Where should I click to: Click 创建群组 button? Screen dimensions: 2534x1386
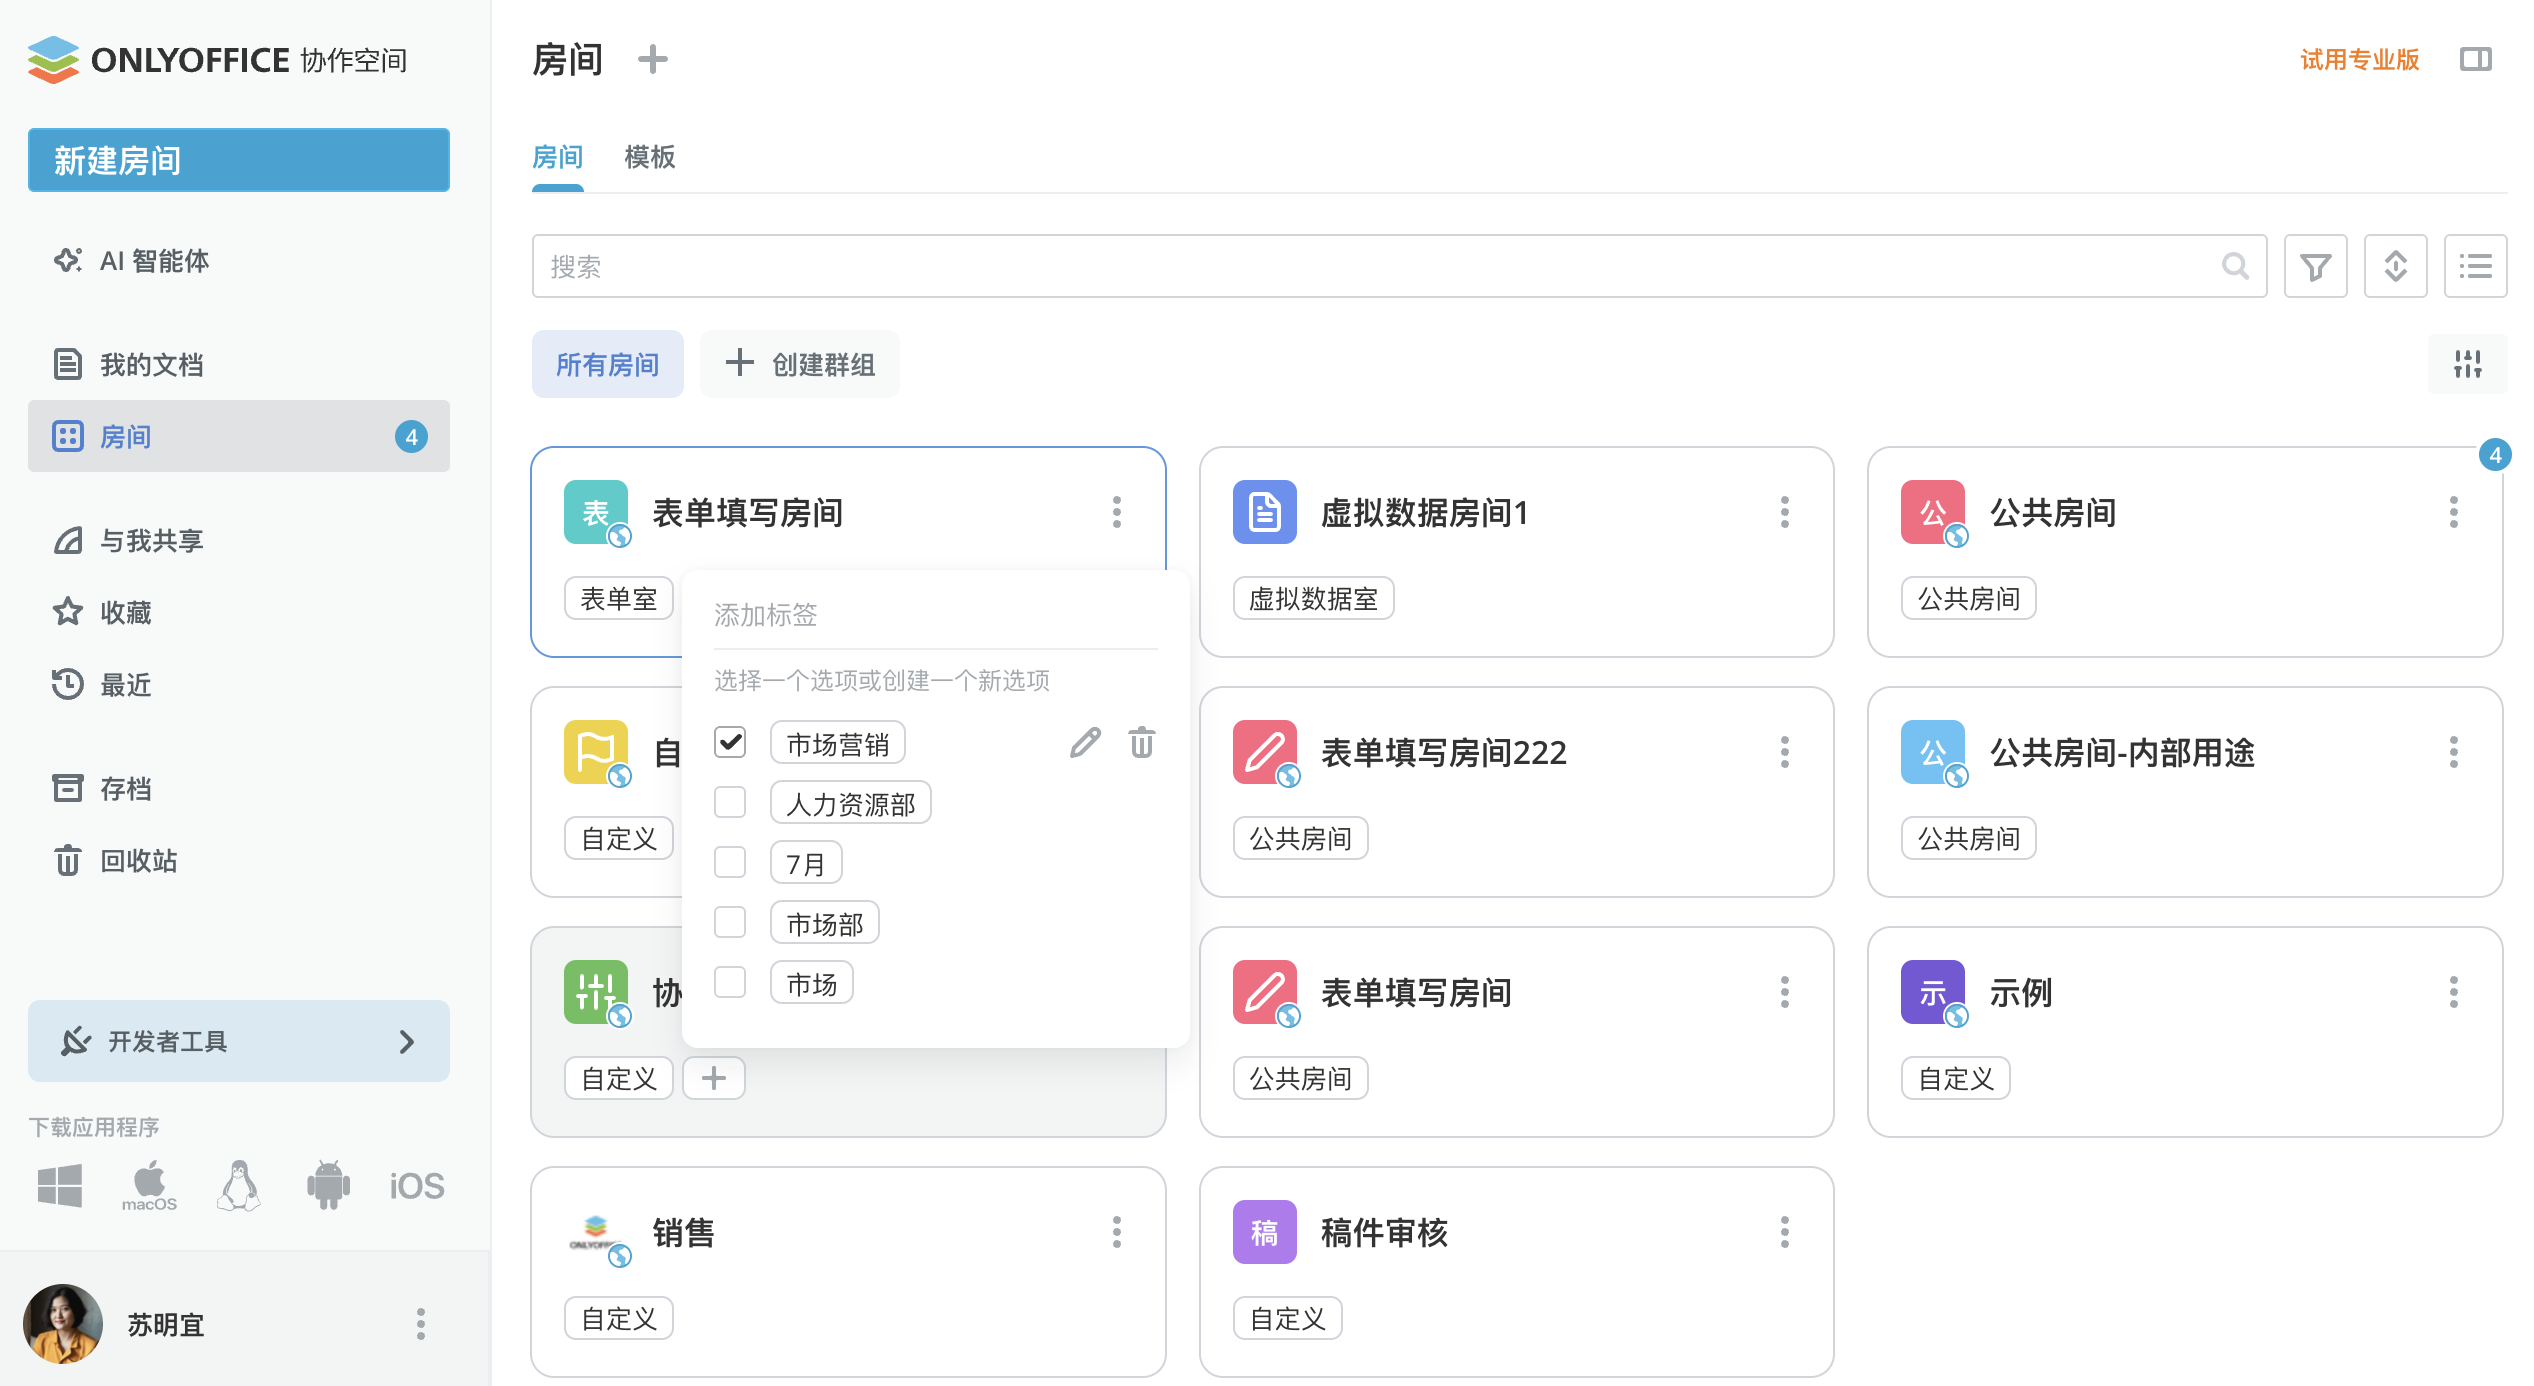tap(800, 364)
